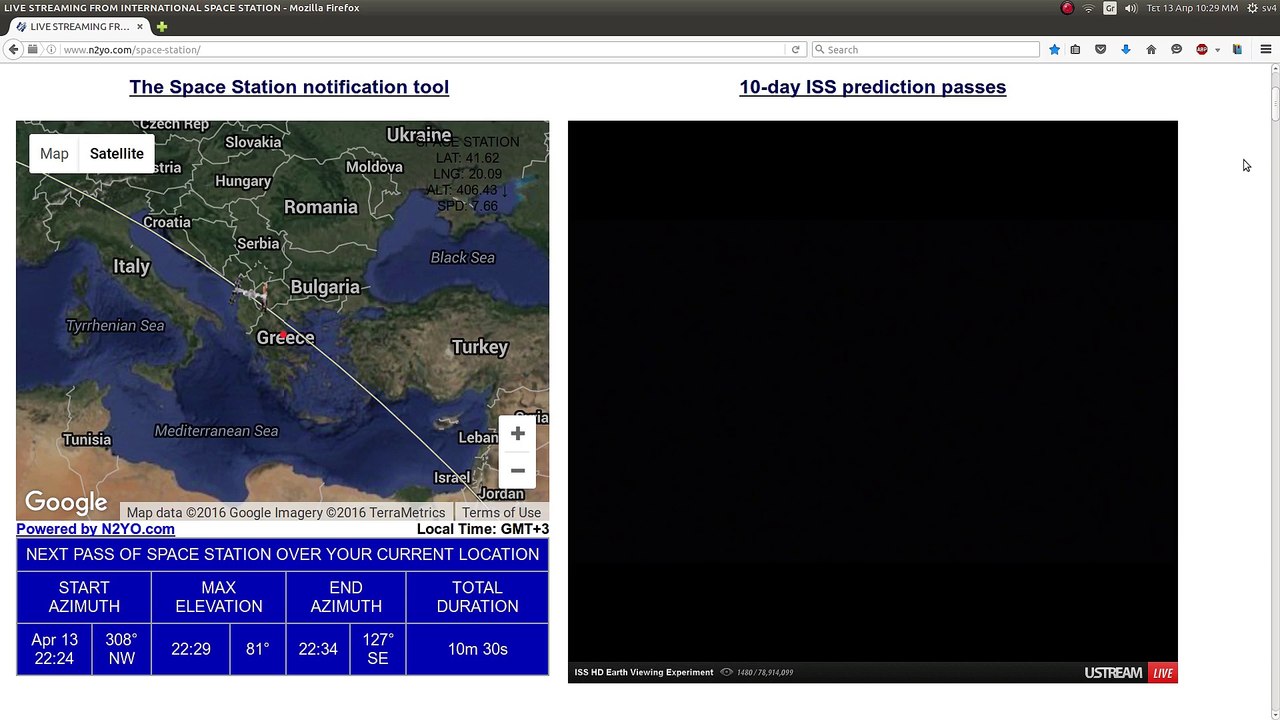Bookmark this page with the star icon
Image resolution: width=1280 pixels, height=720 pixels.
pos(1054,49)
